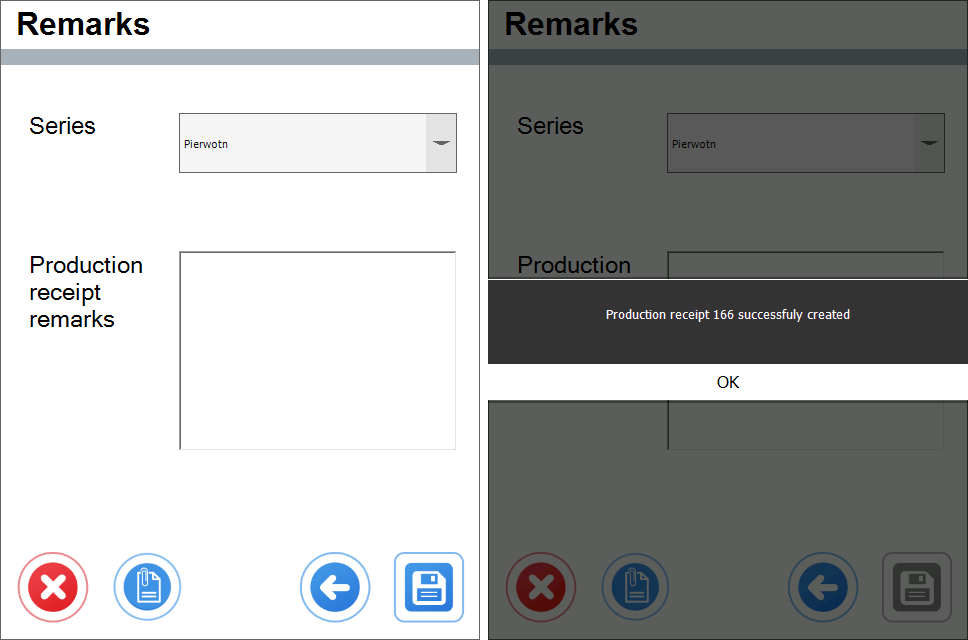Click the dimmed red cancel icon behind the dialog
Viewport: 968px width, 640px height.
tap(541, 587)
